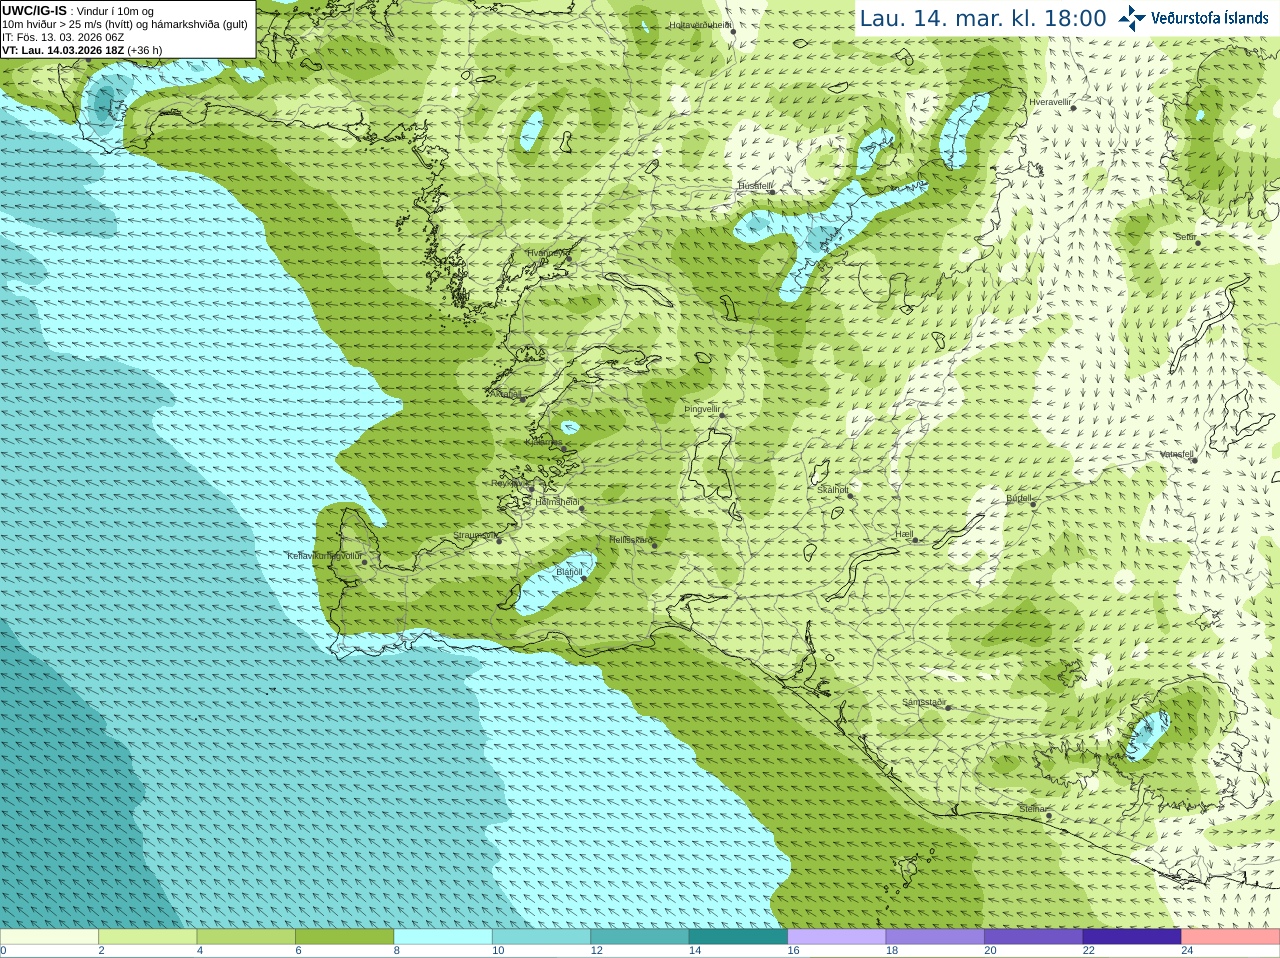Image resolution: width=1280 pixels, height=958 pixels.
Task: Select the Setur station label
Action: (x=1185, y=237)
